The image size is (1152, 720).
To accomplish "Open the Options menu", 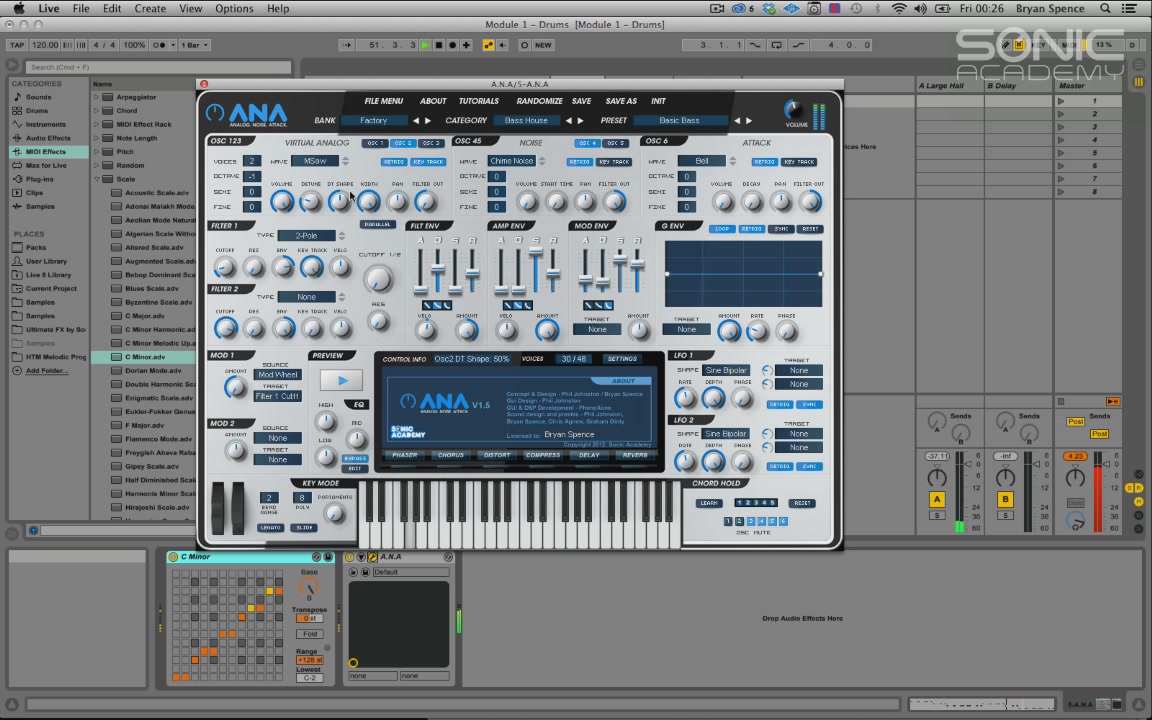I will 234,9.
